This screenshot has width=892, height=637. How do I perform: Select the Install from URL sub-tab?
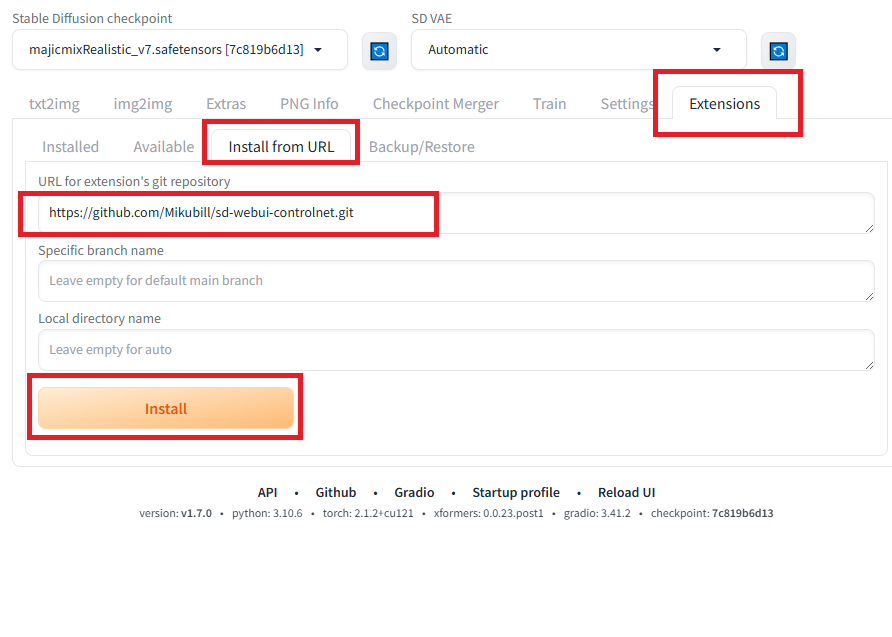(x=281, y=147)
